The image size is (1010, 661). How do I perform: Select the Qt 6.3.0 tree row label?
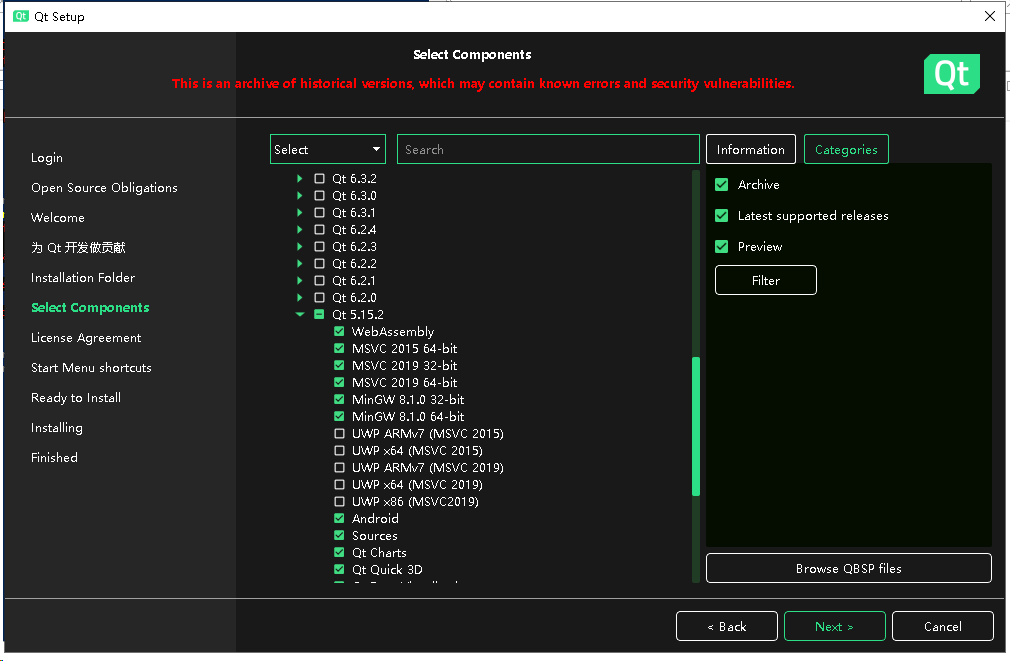pos(354,195)
